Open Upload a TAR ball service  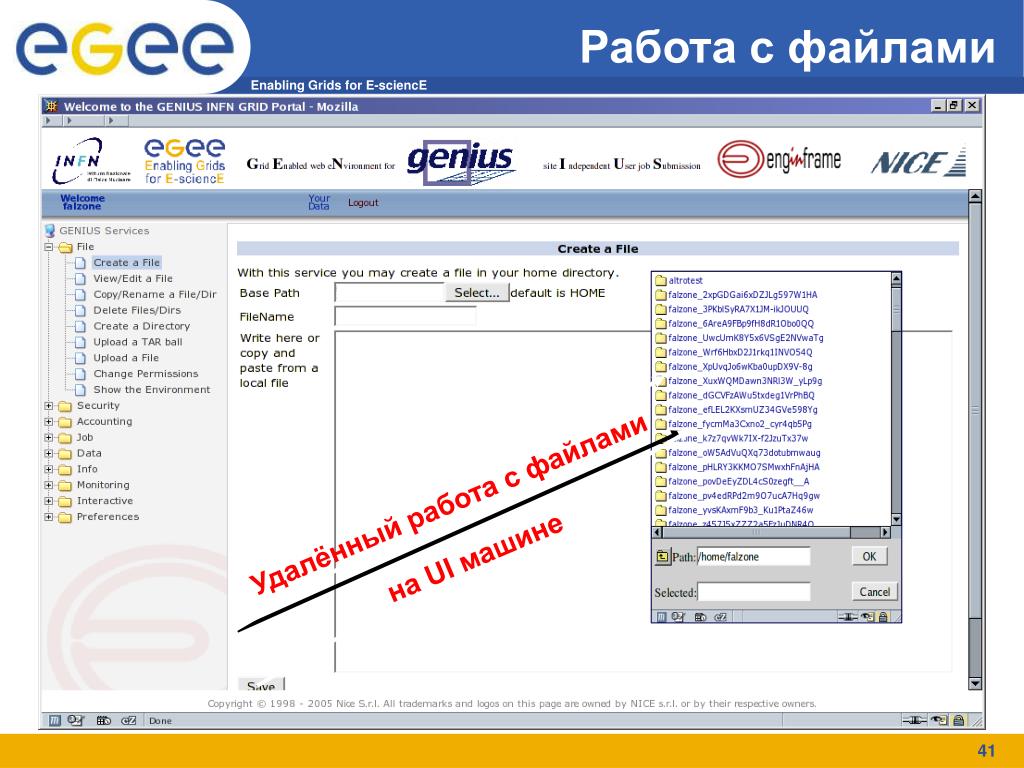pos(138,342)
